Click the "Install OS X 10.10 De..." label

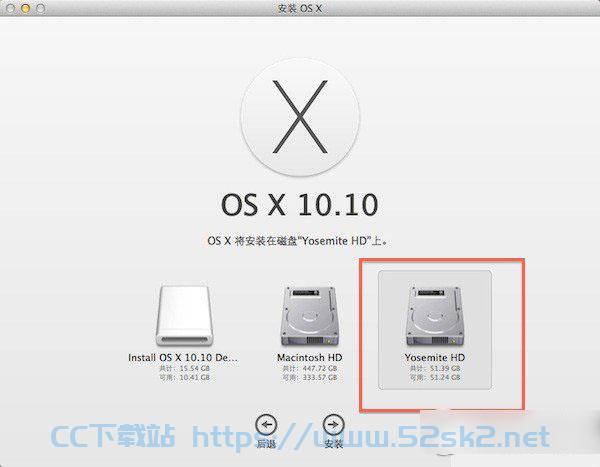click(183, 358)
